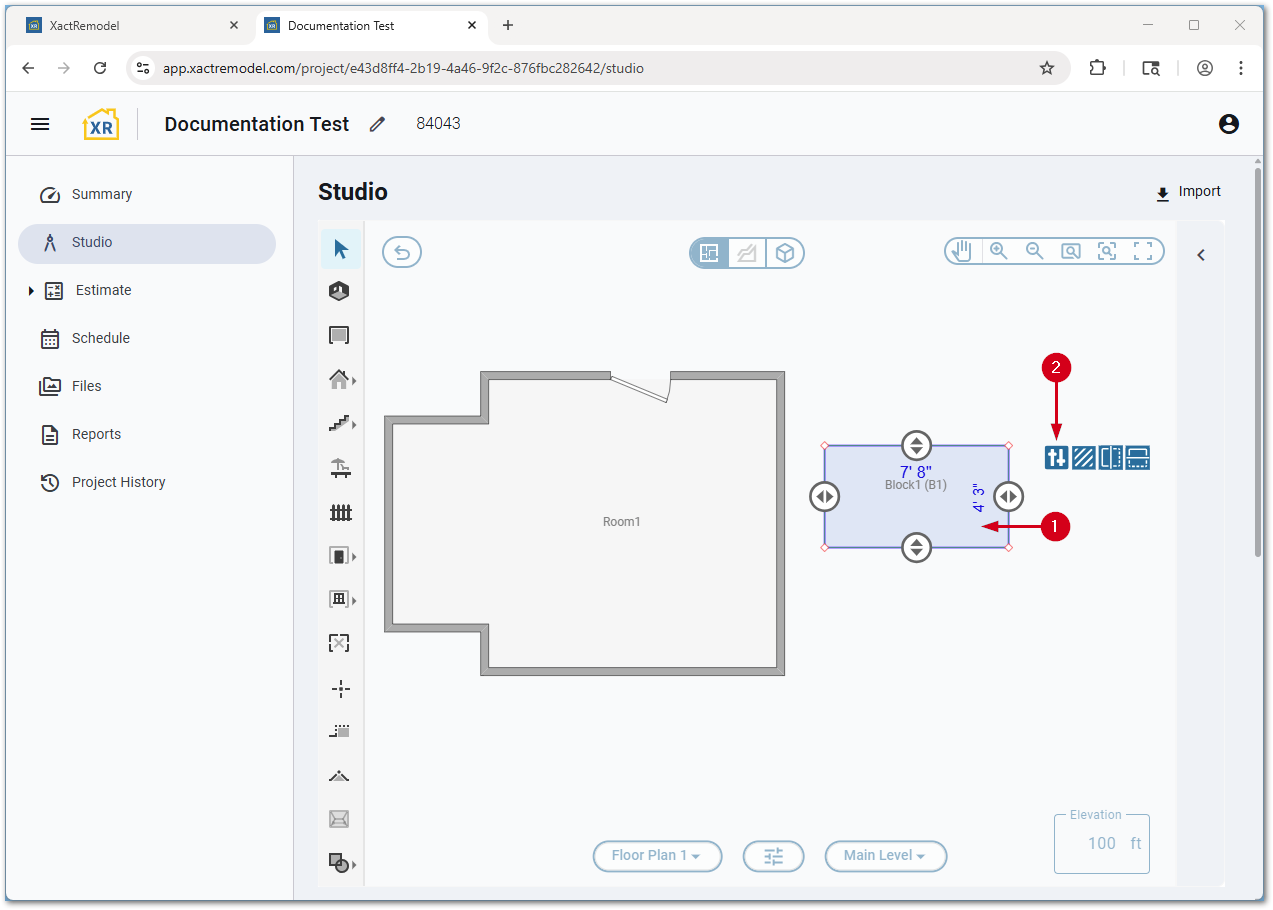The image size is (1273, 910).
Task: Edit the project name pencil icon
Action: click(377, 125)
